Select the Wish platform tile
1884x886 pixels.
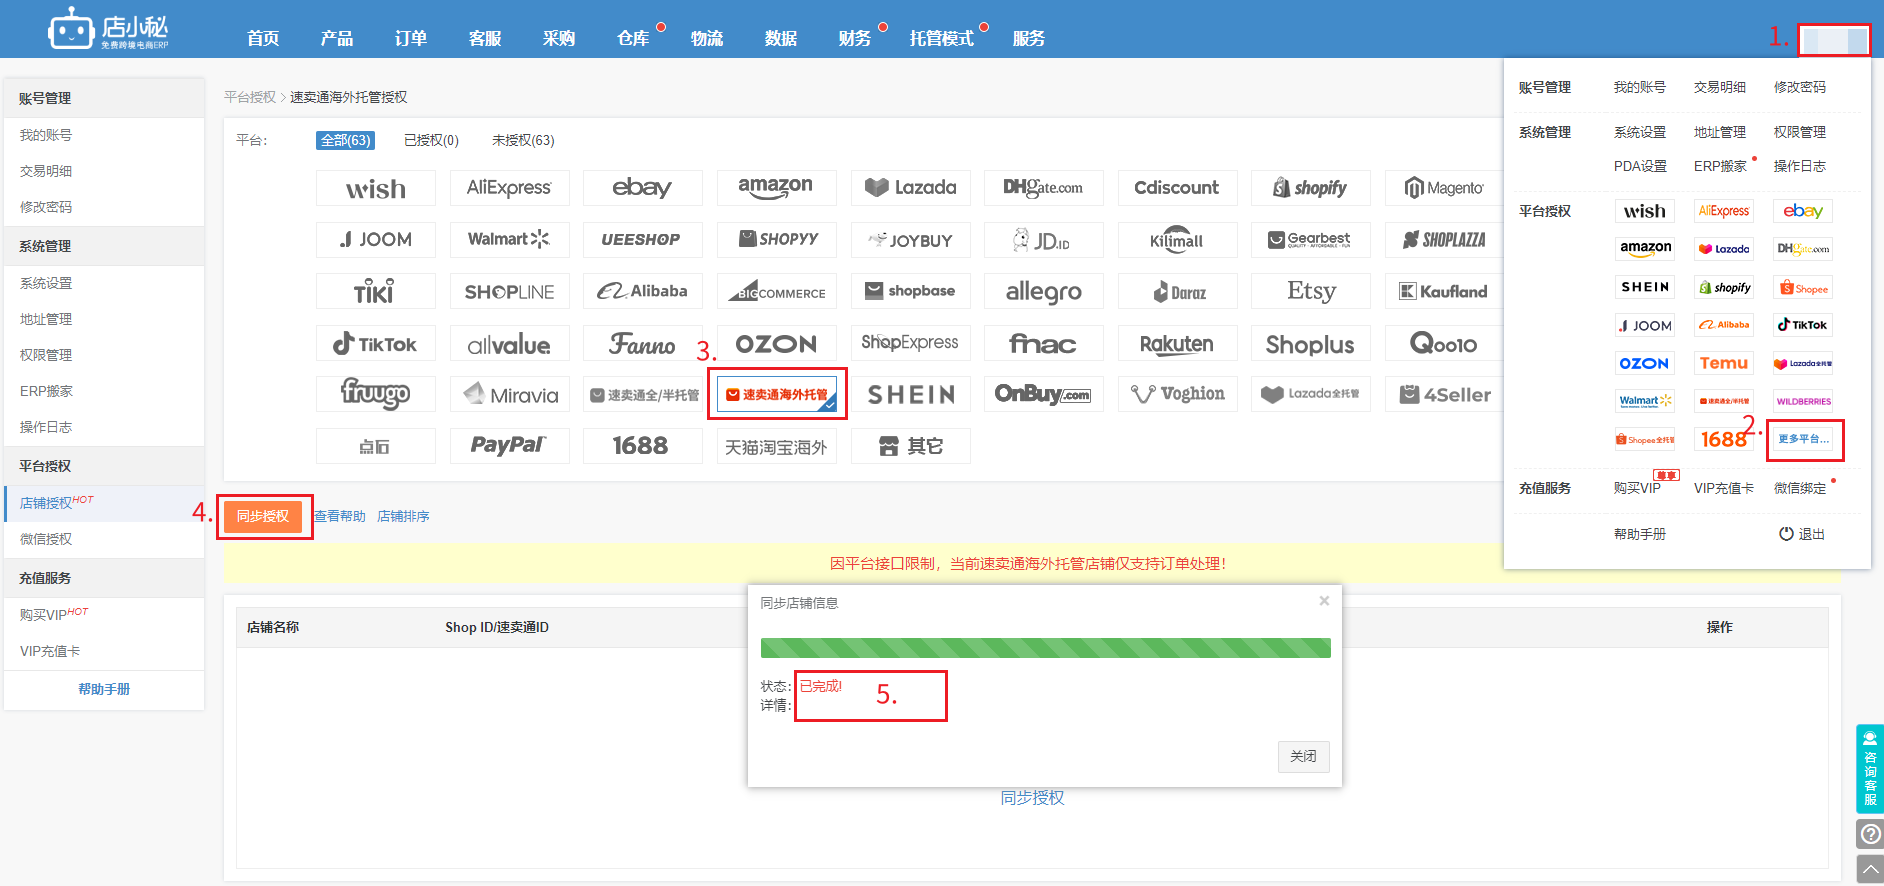[x=376, y=188]
